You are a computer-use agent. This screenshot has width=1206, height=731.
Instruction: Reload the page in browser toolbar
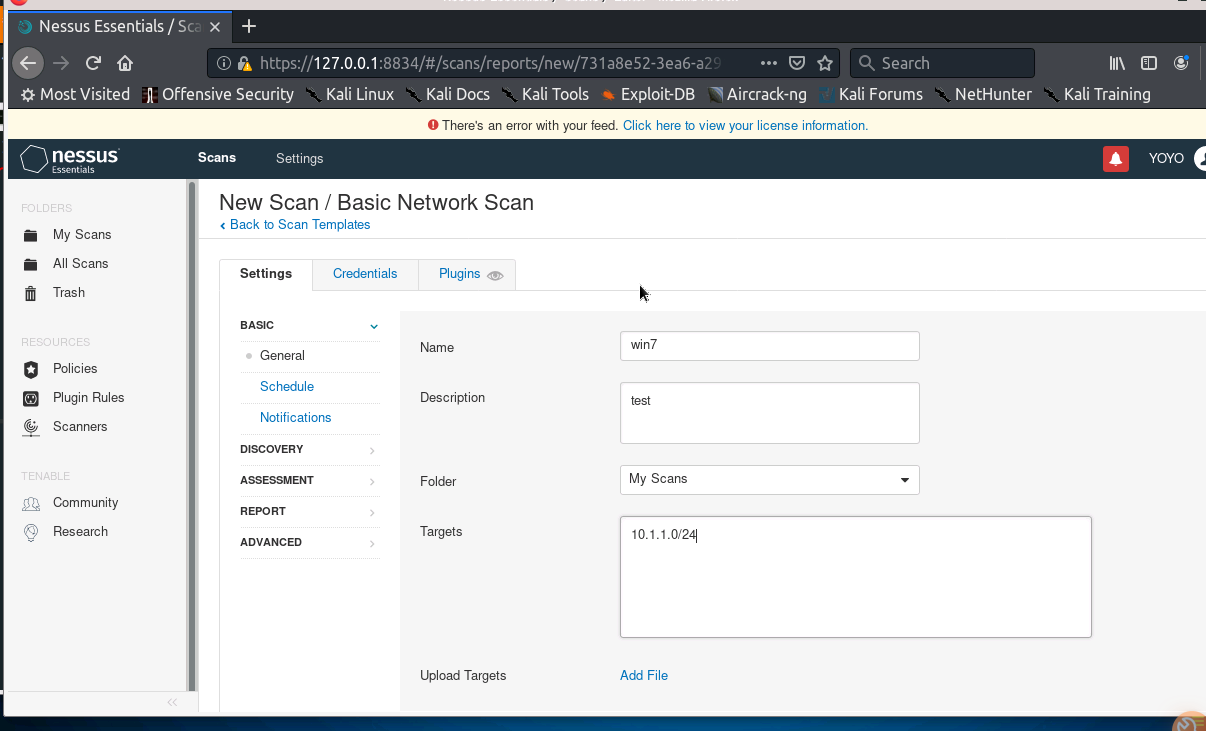[x=93, y=63]
